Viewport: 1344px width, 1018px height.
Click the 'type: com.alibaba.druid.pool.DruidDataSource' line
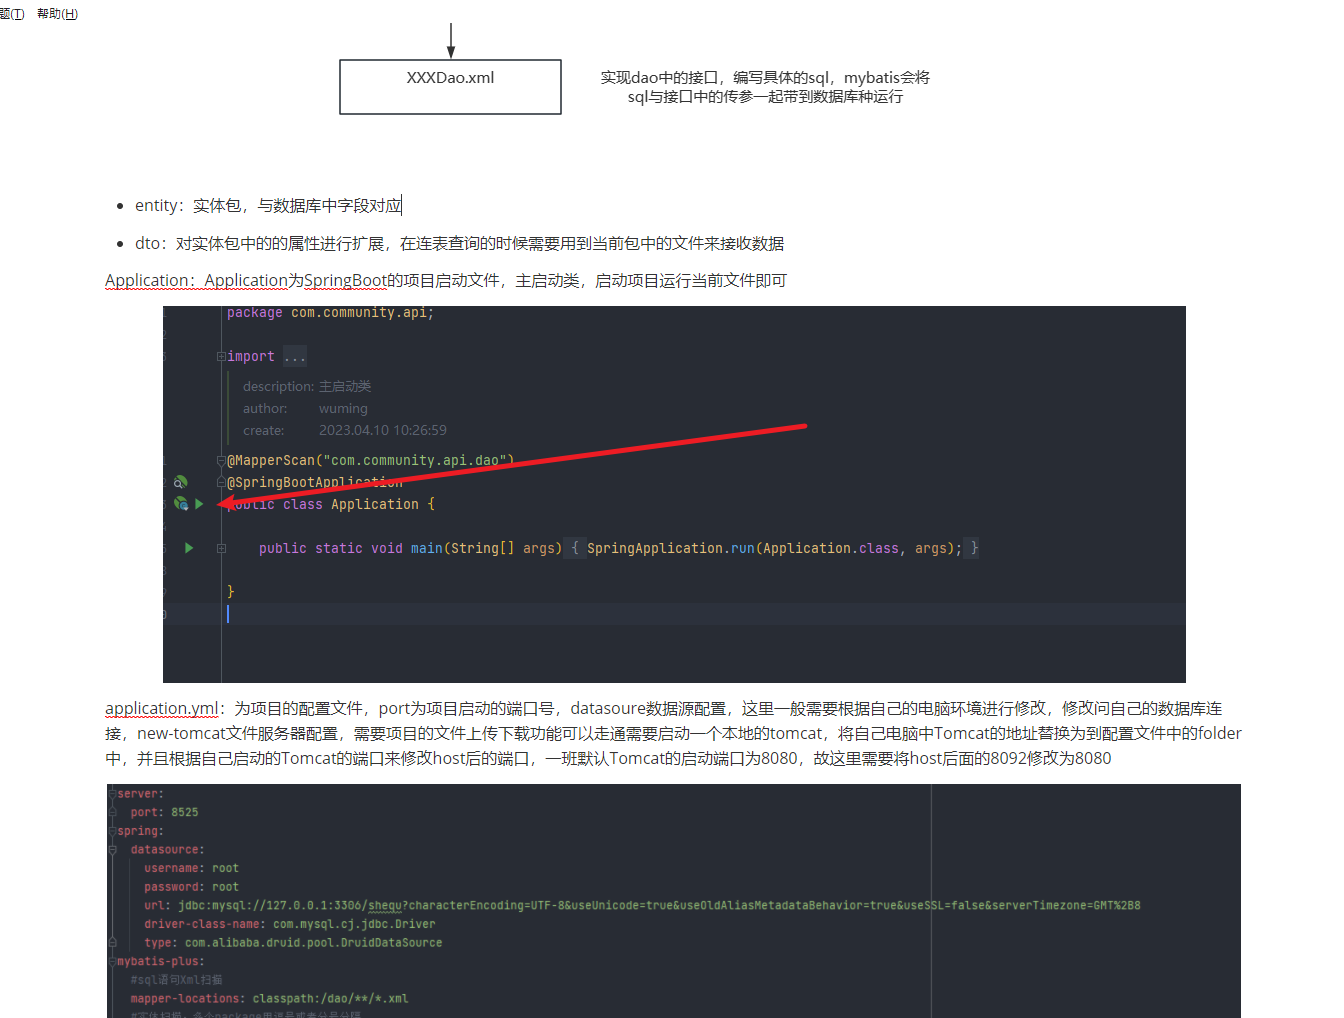[293, 943]
